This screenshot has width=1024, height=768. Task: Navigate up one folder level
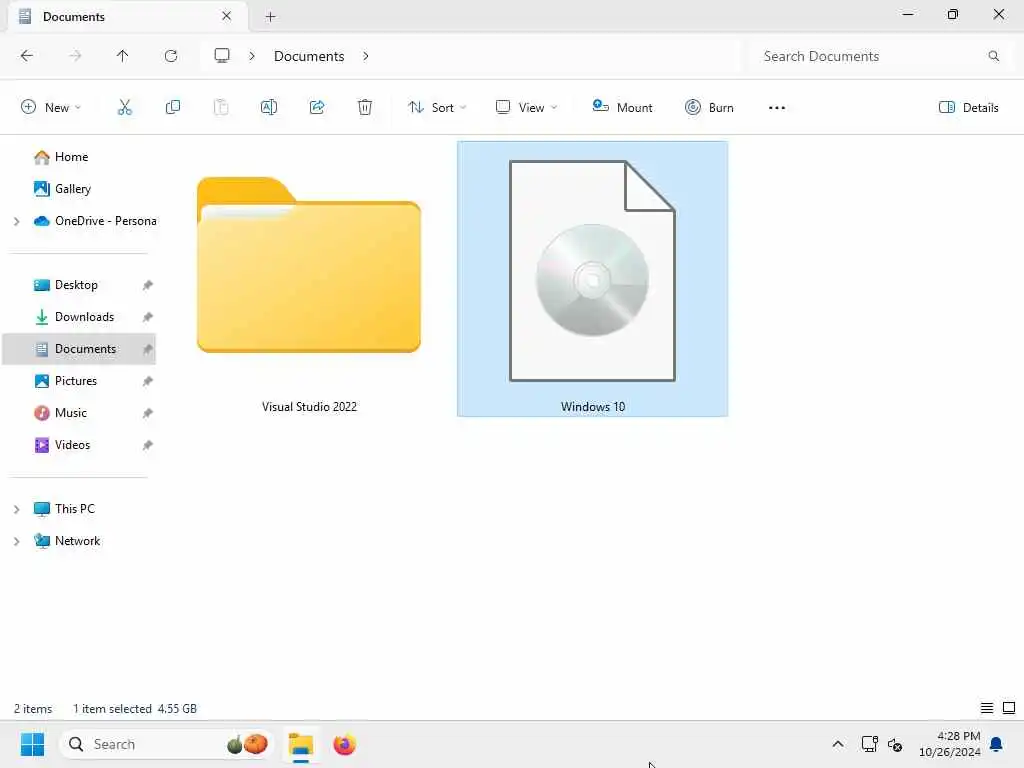tap(122, 56)
